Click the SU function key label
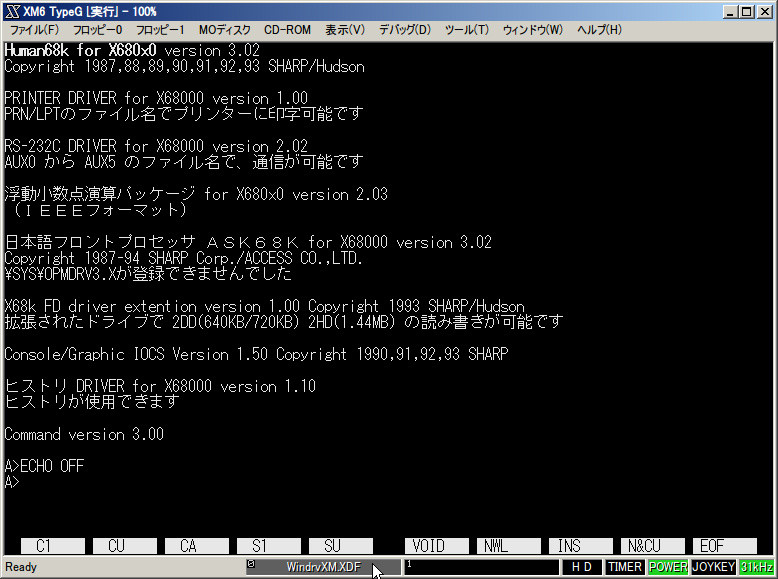Image resolution: width=778 pixels, height=579 pixels. coord(340,546)
